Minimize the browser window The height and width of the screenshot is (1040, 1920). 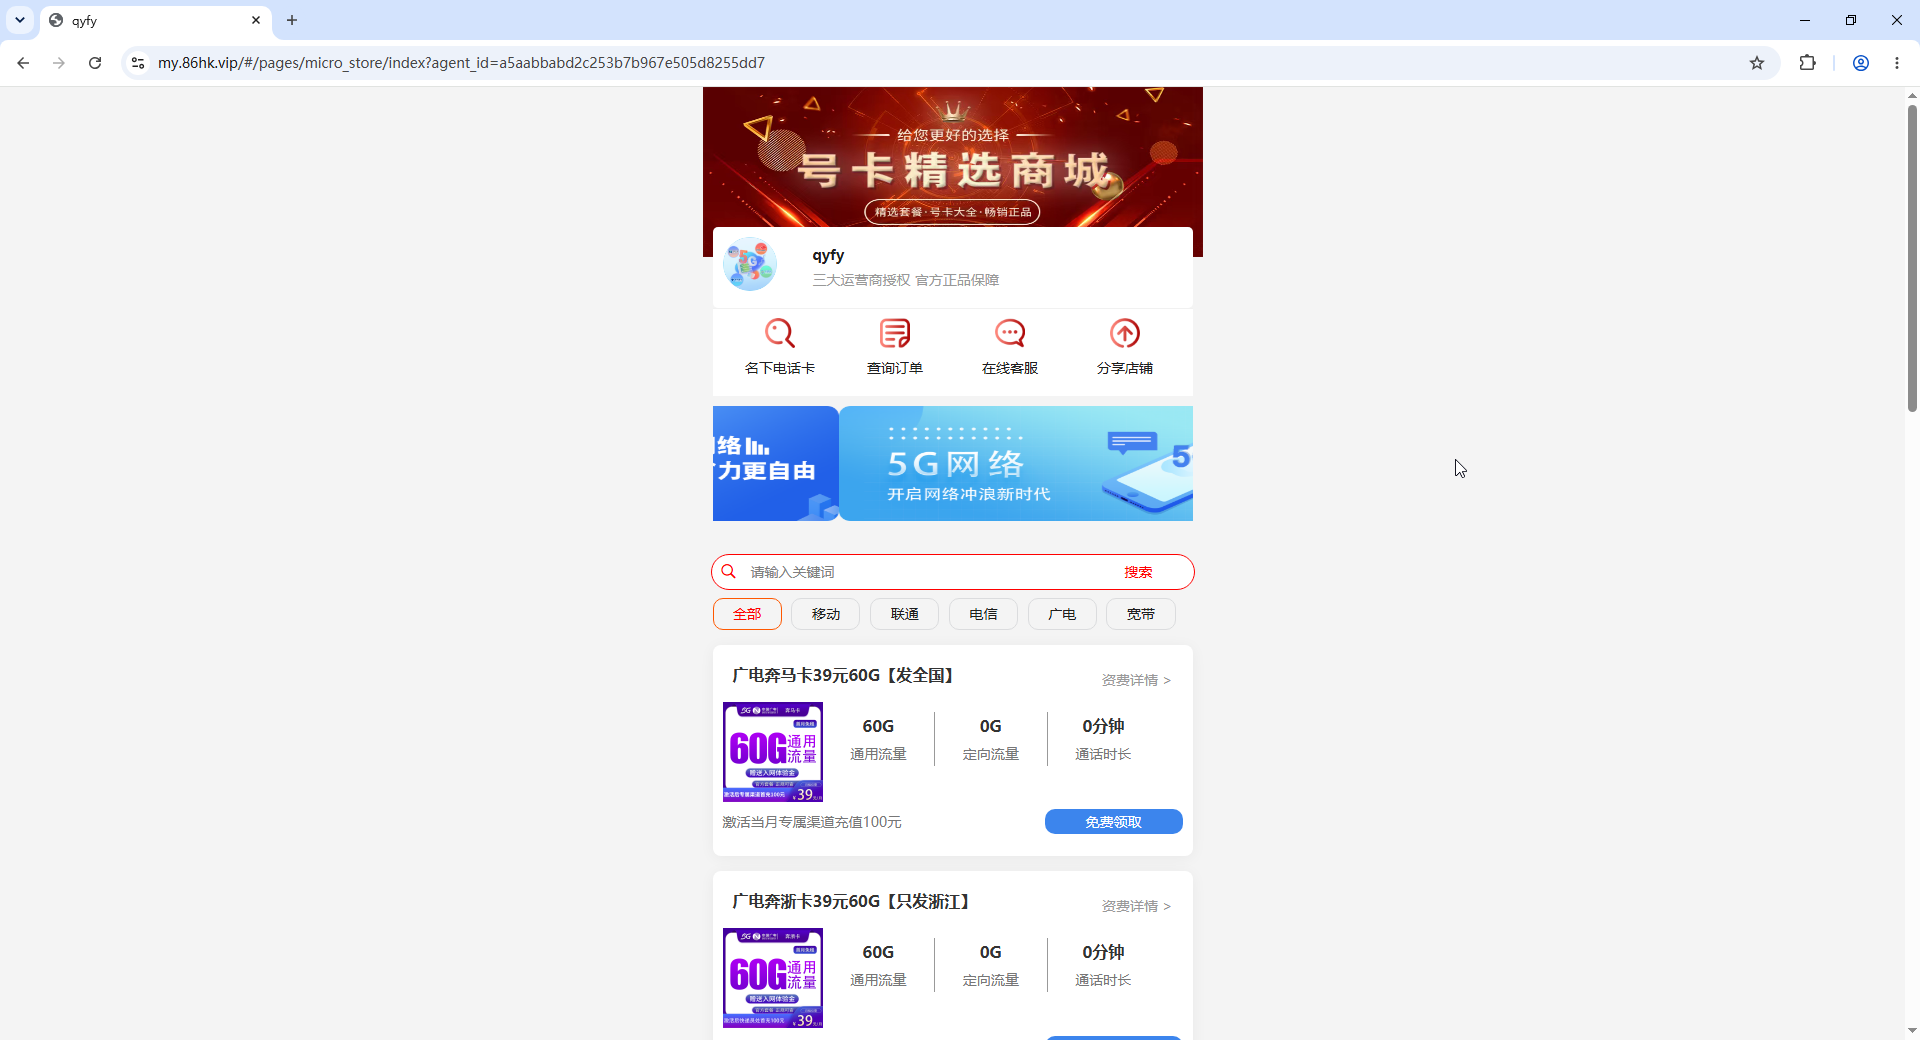tap(1805, 20)
